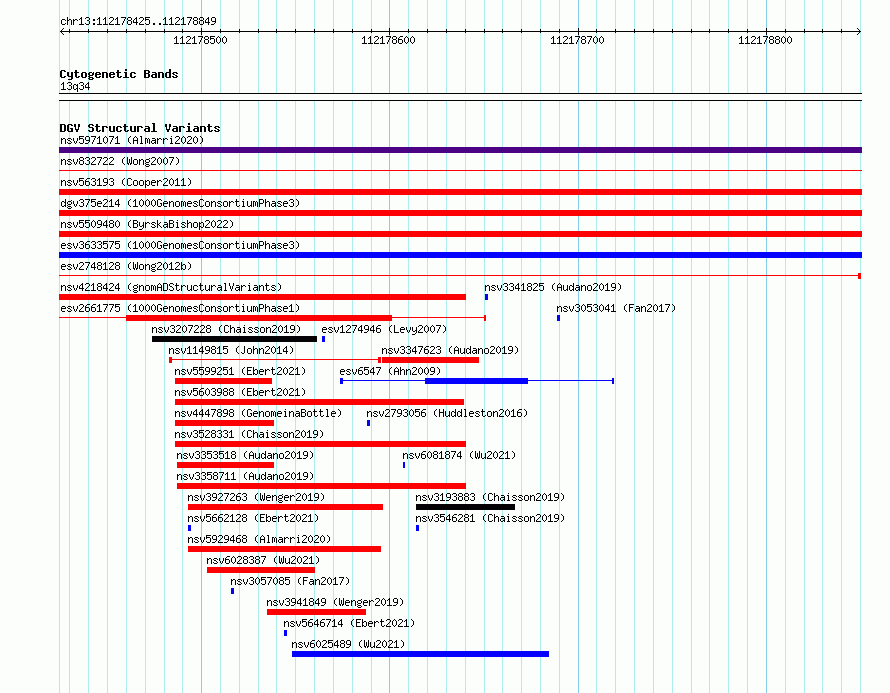Click nsv3528331 (Chaisson2019) label
Viewport: 890px width, 693px height.
pos(249,434)
